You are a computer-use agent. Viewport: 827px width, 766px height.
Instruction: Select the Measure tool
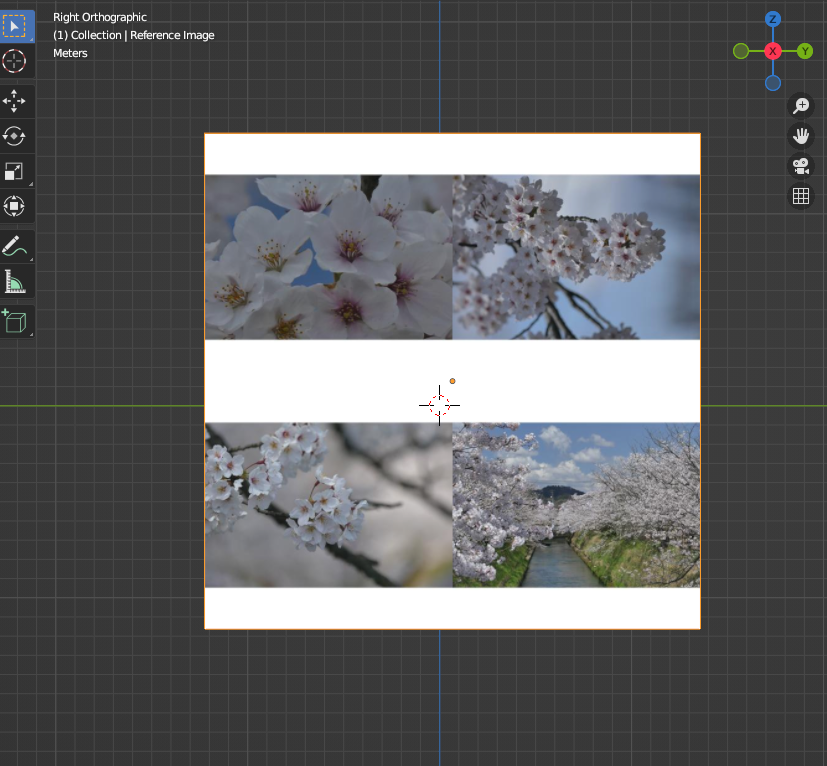(14, 281)
